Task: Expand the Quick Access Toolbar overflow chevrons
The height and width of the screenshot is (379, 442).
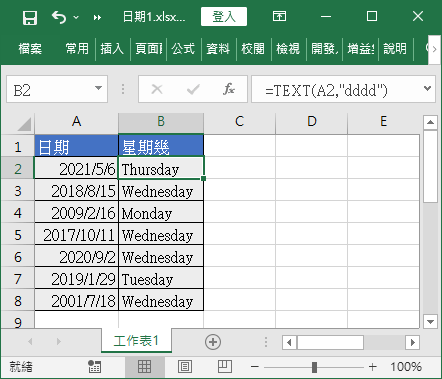Action: tap(97, 17)
